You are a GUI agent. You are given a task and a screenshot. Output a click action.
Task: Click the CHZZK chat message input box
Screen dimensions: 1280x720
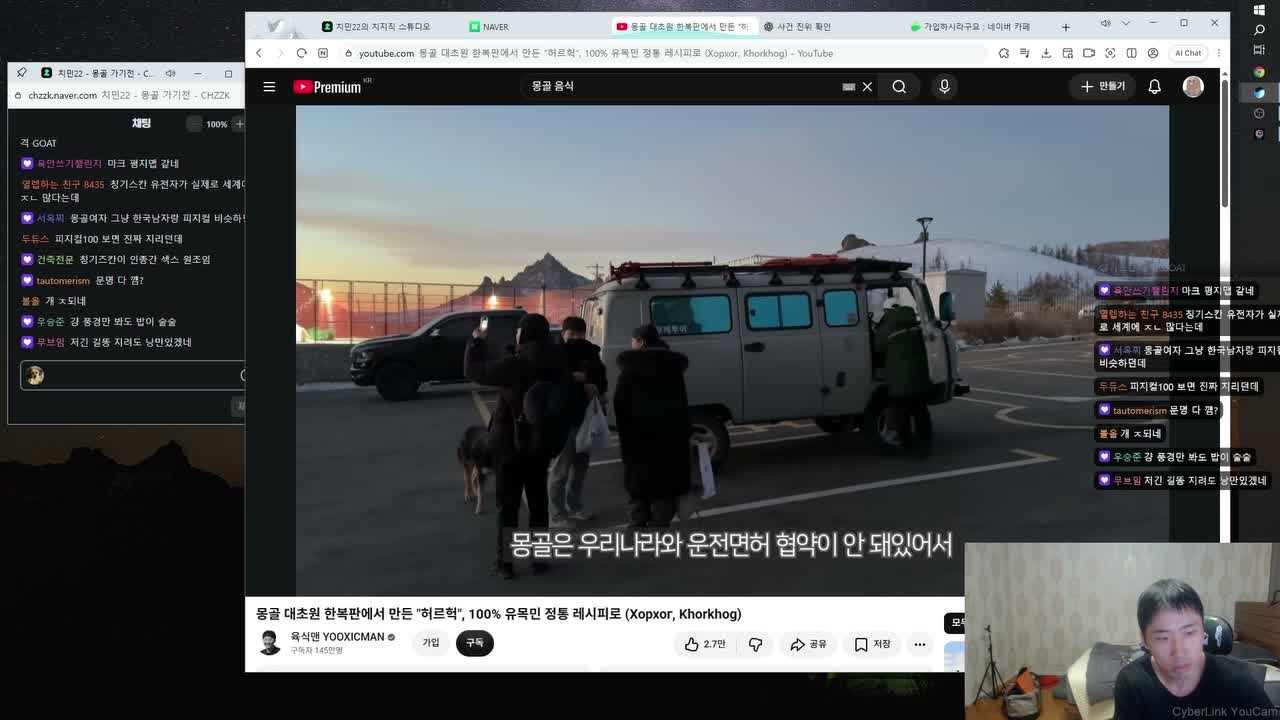132,375
